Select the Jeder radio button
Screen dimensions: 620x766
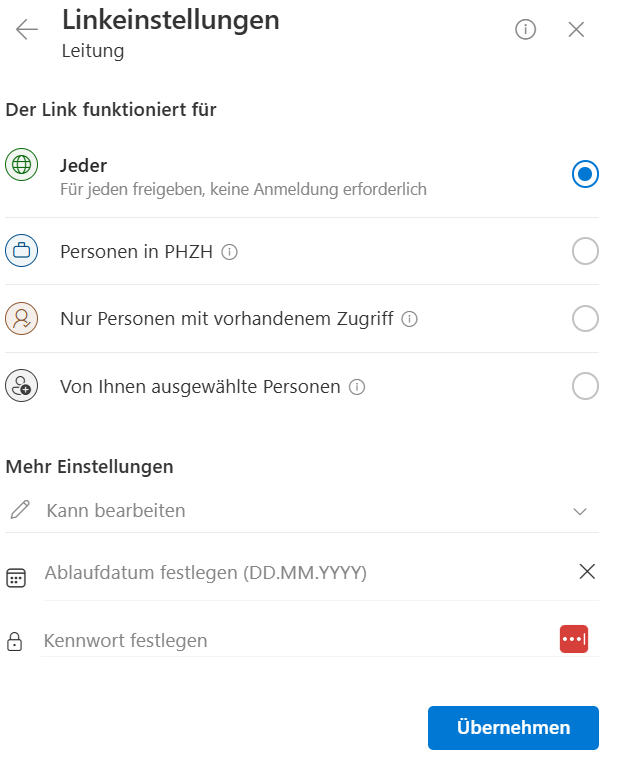(x=585, y=174)
